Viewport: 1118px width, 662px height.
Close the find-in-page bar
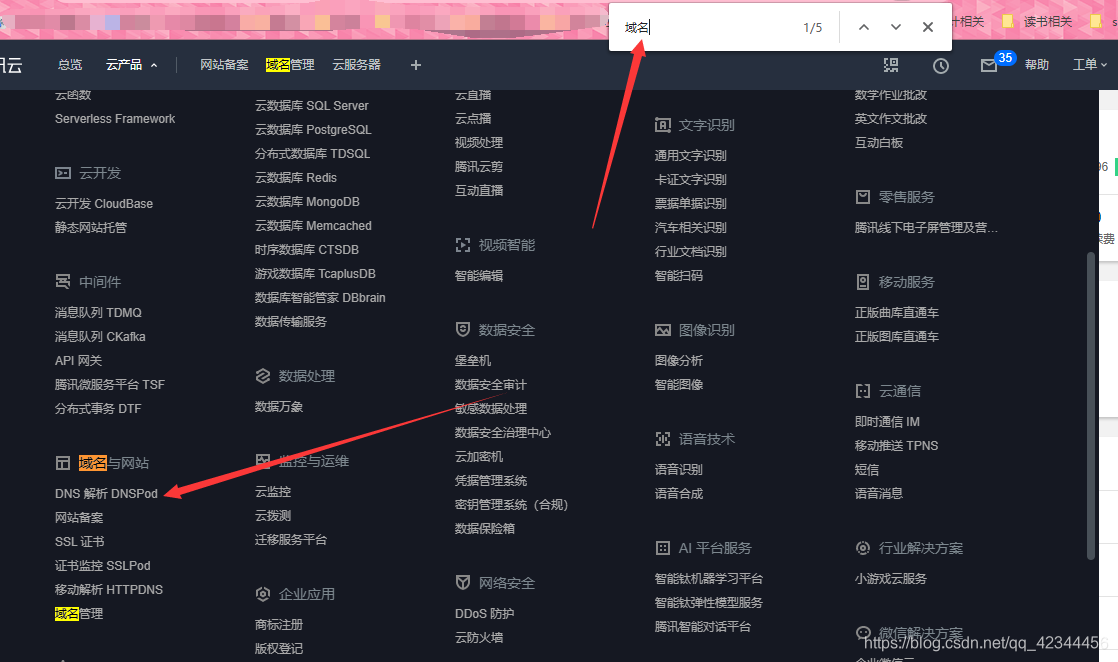tap(928, 27)
